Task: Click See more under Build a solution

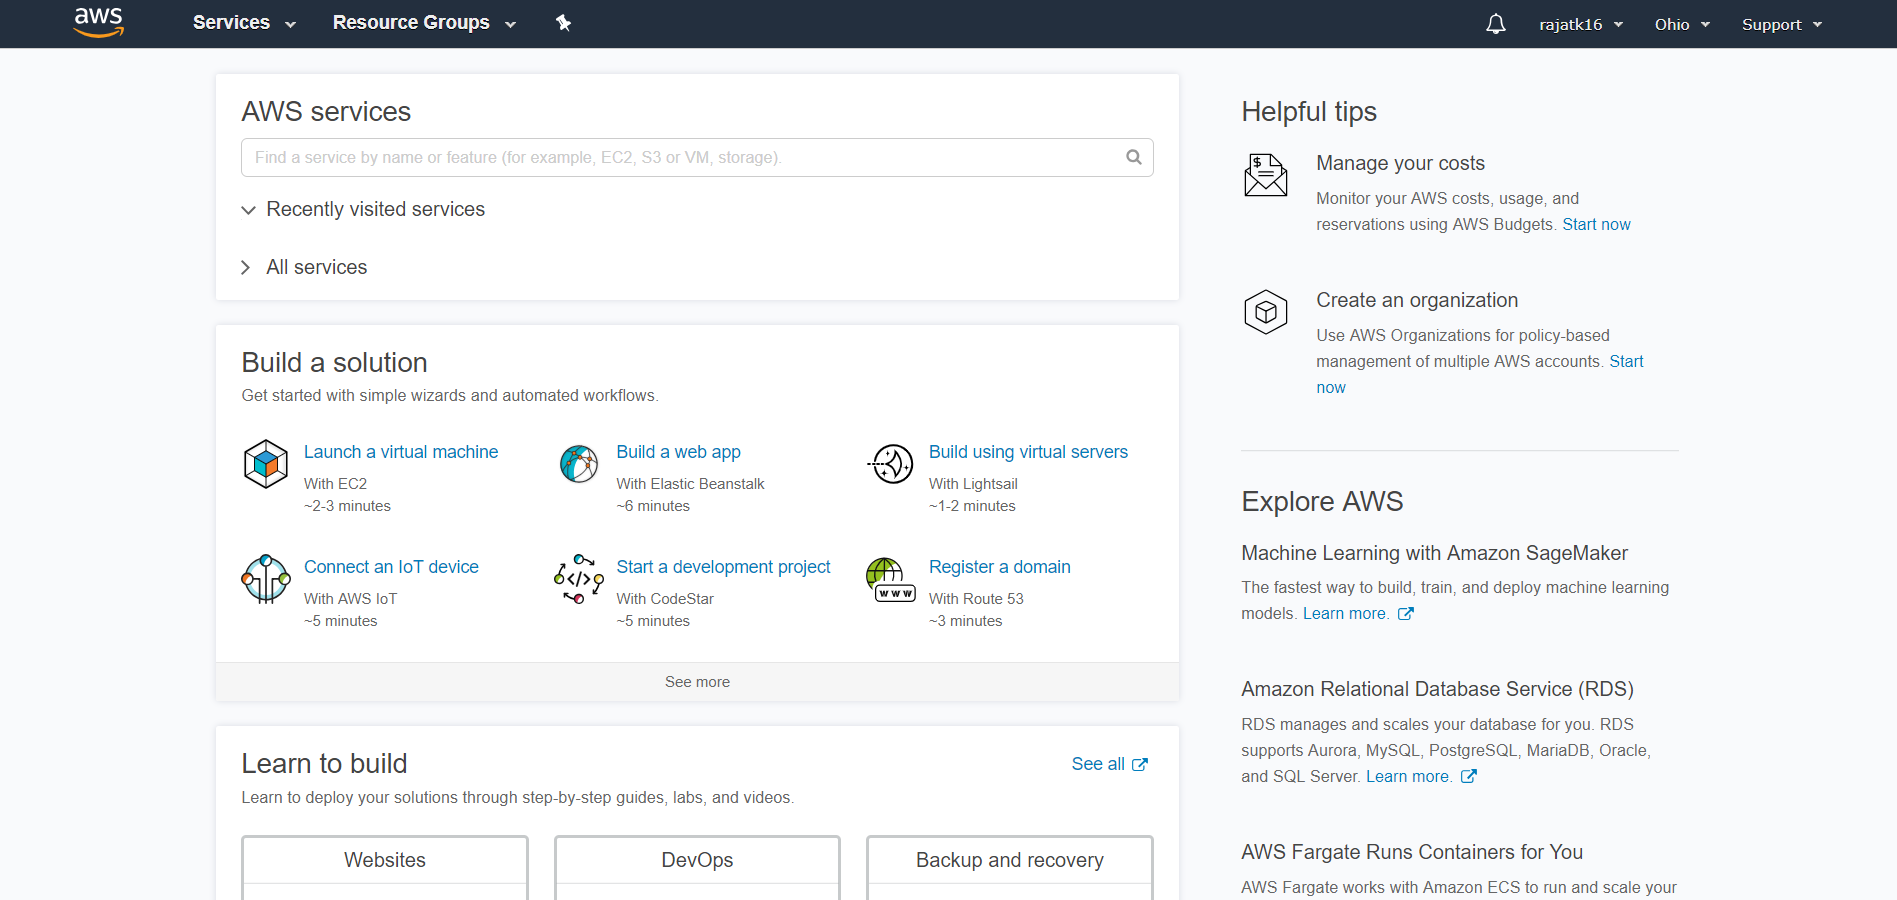Action: 697,682
